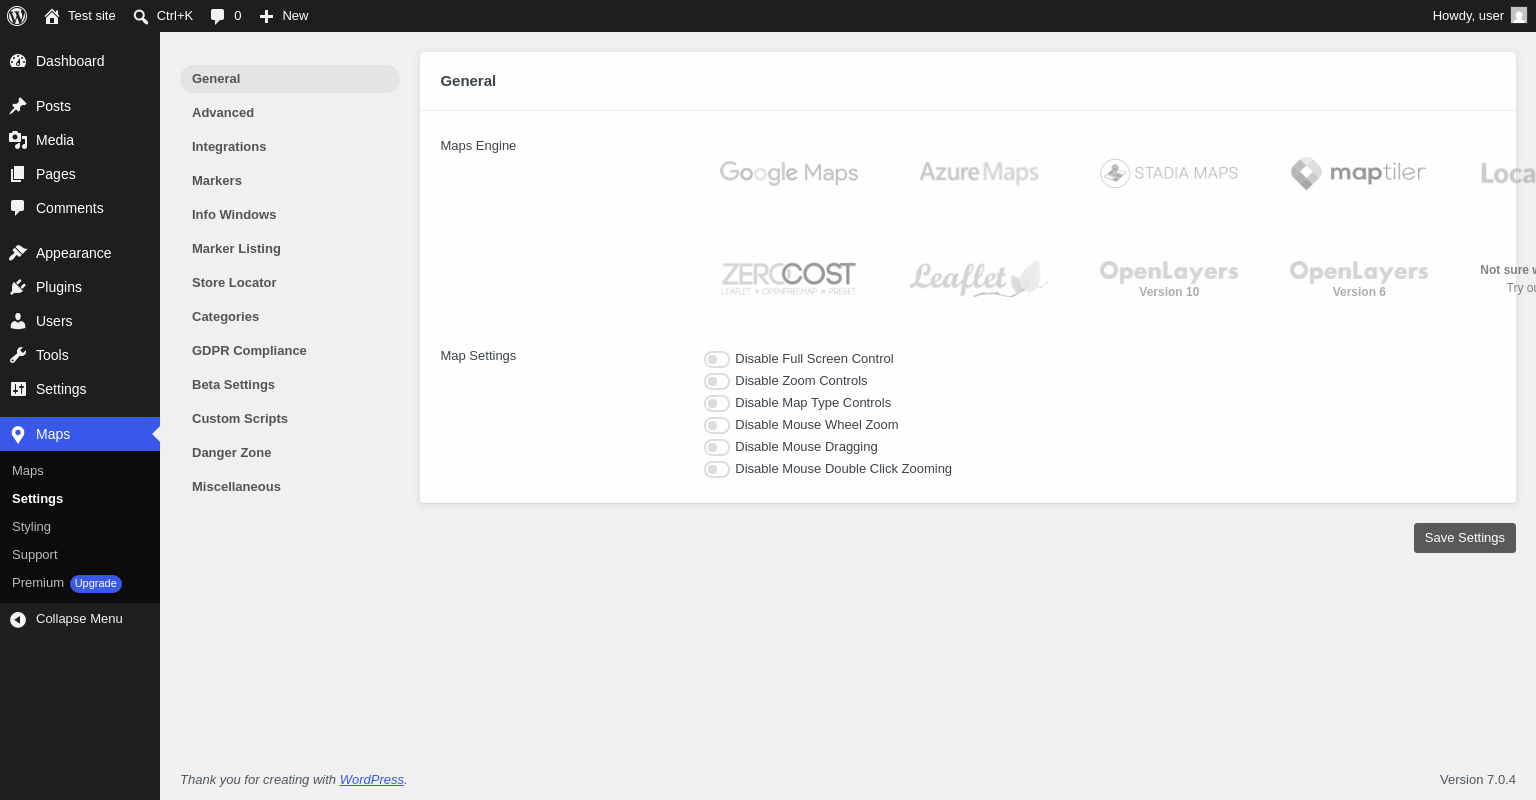This screenshot has height=800, width=1536.
Task: Click the plus icon beside New
Action: [x=266, y=16]
